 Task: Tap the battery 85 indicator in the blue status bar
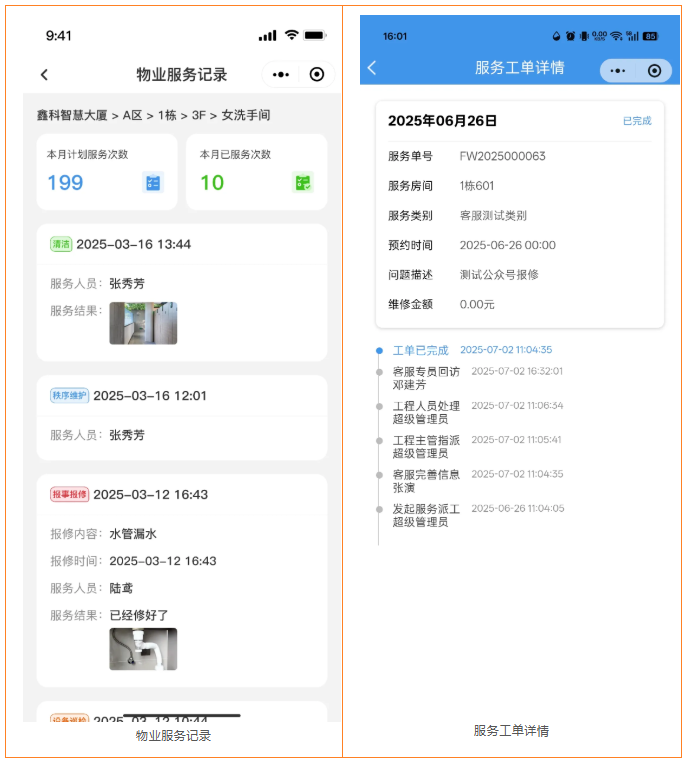pos(650,36)
